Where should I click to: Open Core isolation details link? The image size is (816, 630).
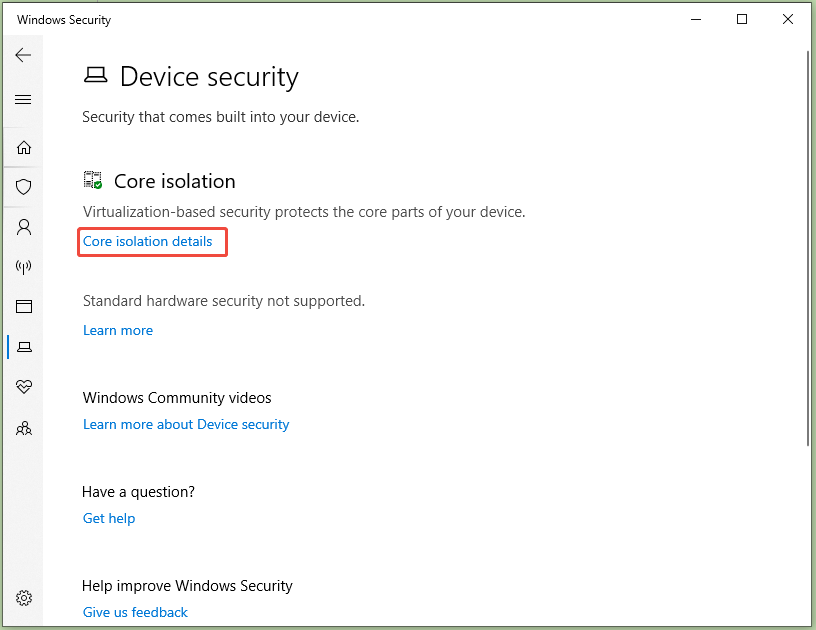[148, 241]
